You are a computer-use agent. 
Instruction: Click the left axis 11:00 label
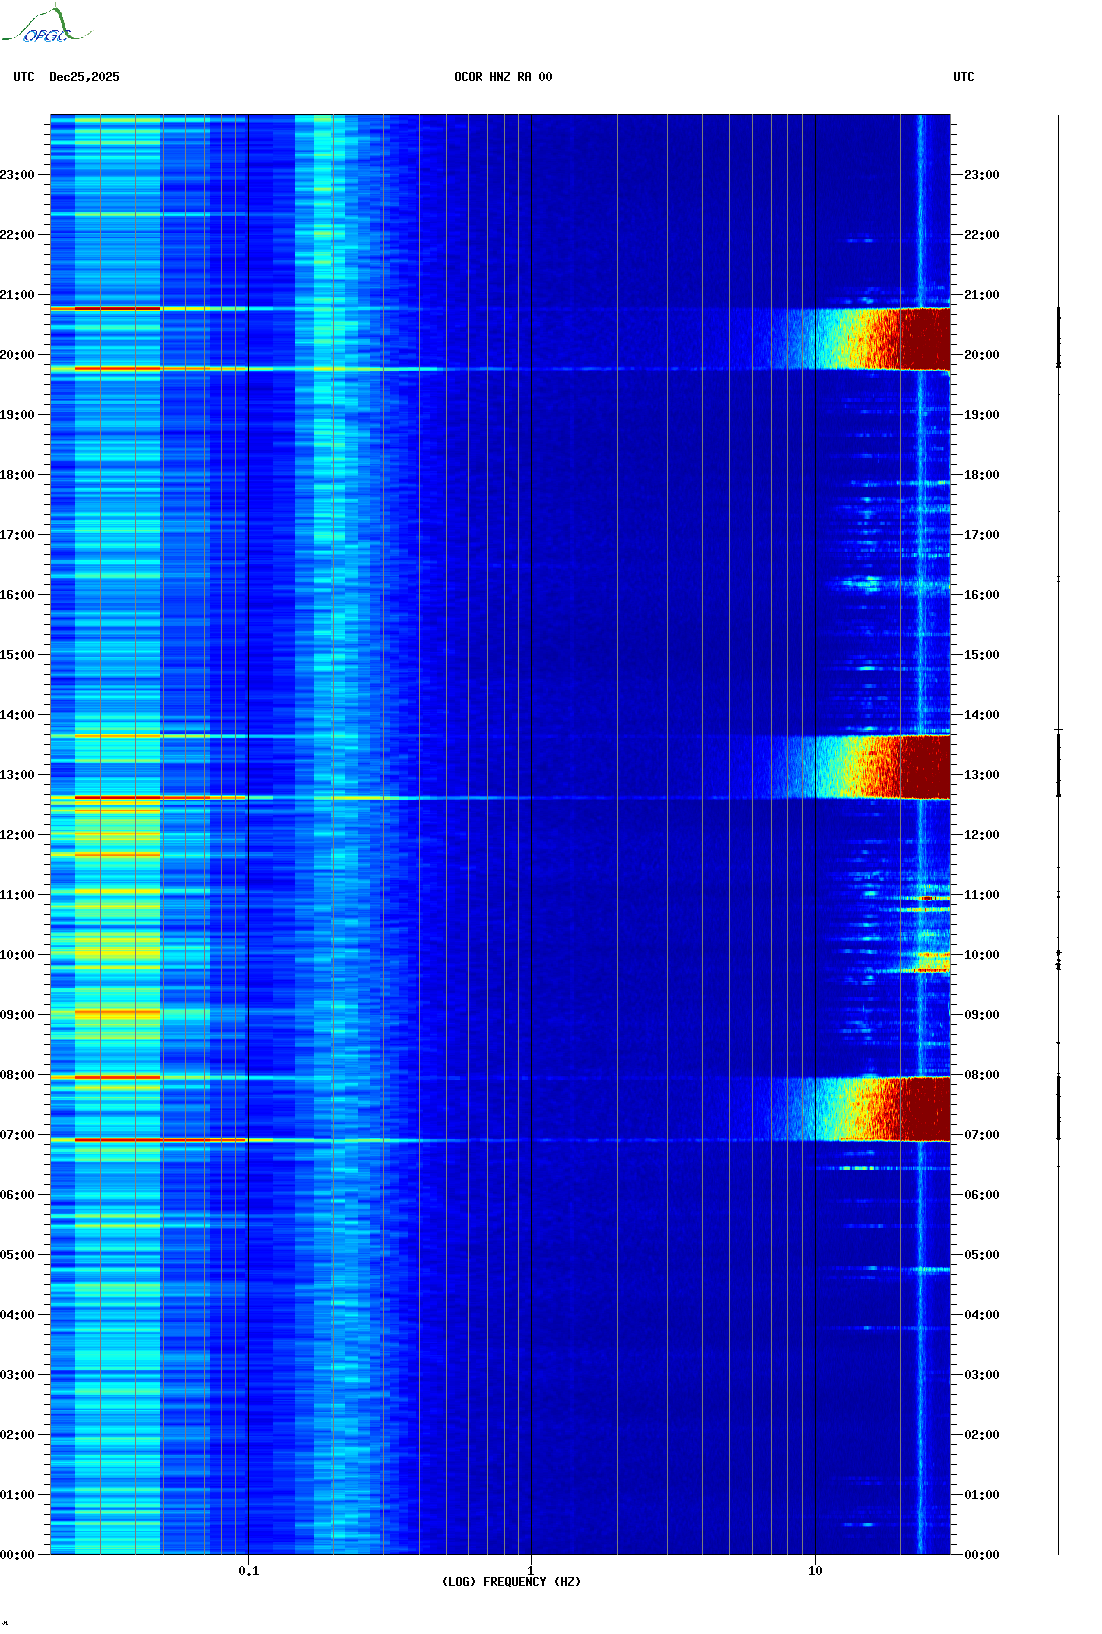point(17,895)
